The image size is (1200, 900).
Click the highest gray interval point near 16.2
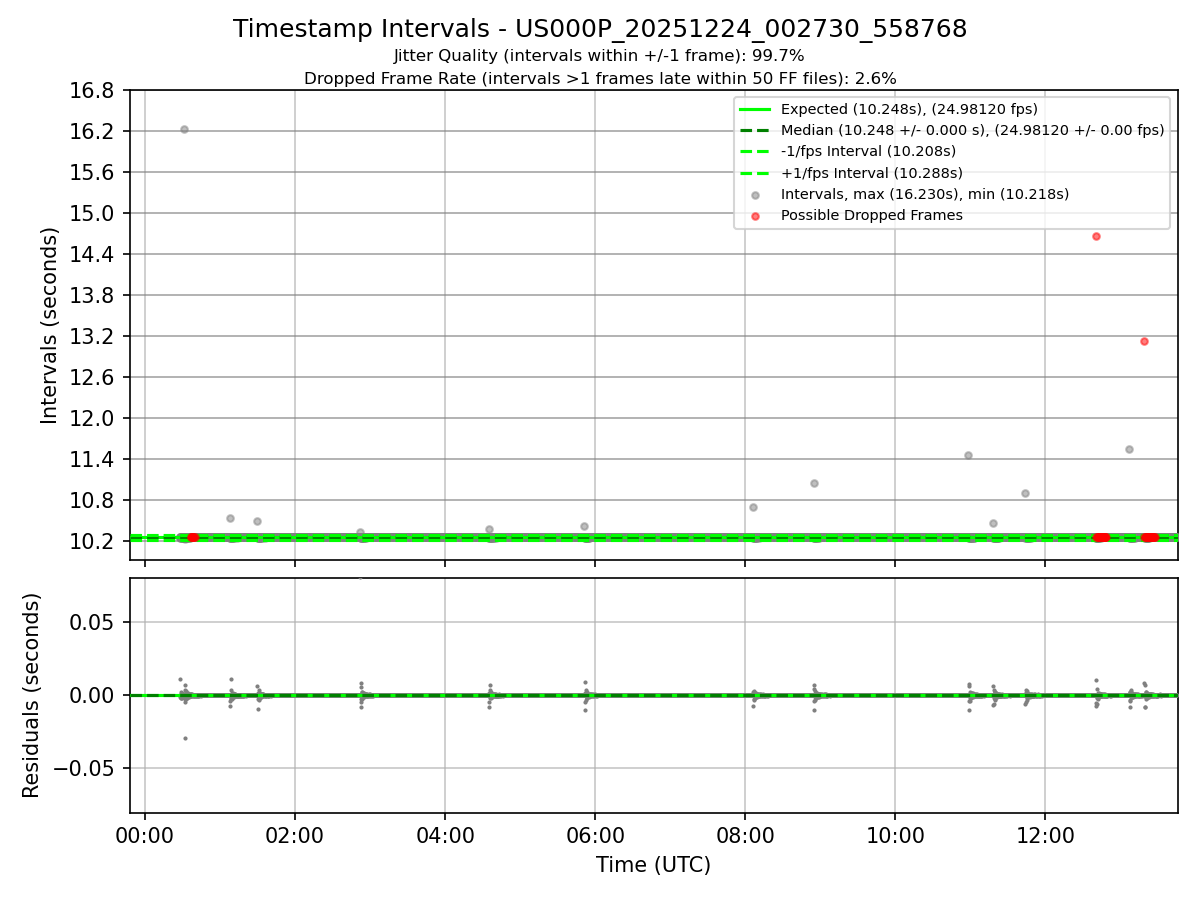pyautogui.click(x=184, y=129)
